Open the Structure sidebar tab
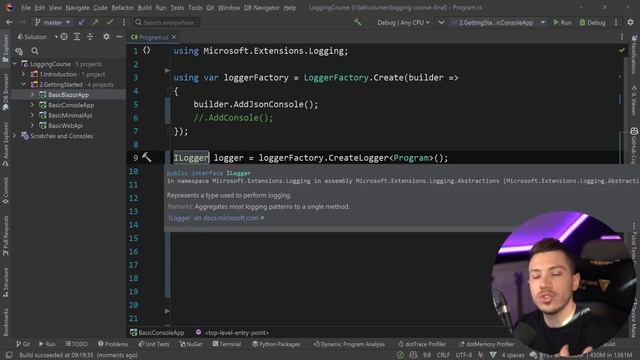640x360 pixels. click(5, 282)
